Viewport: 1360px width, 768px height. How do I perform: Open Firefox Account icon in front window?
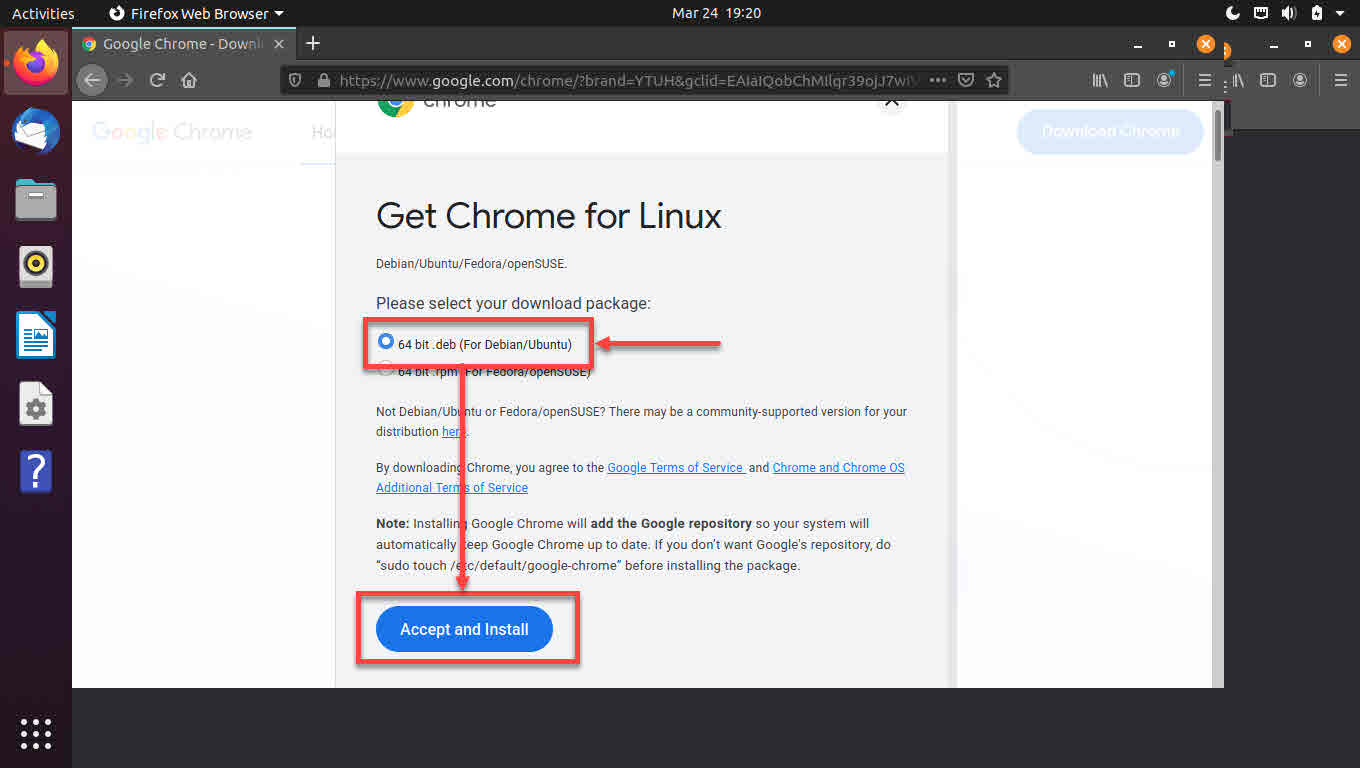click(x=1164, y=80)
